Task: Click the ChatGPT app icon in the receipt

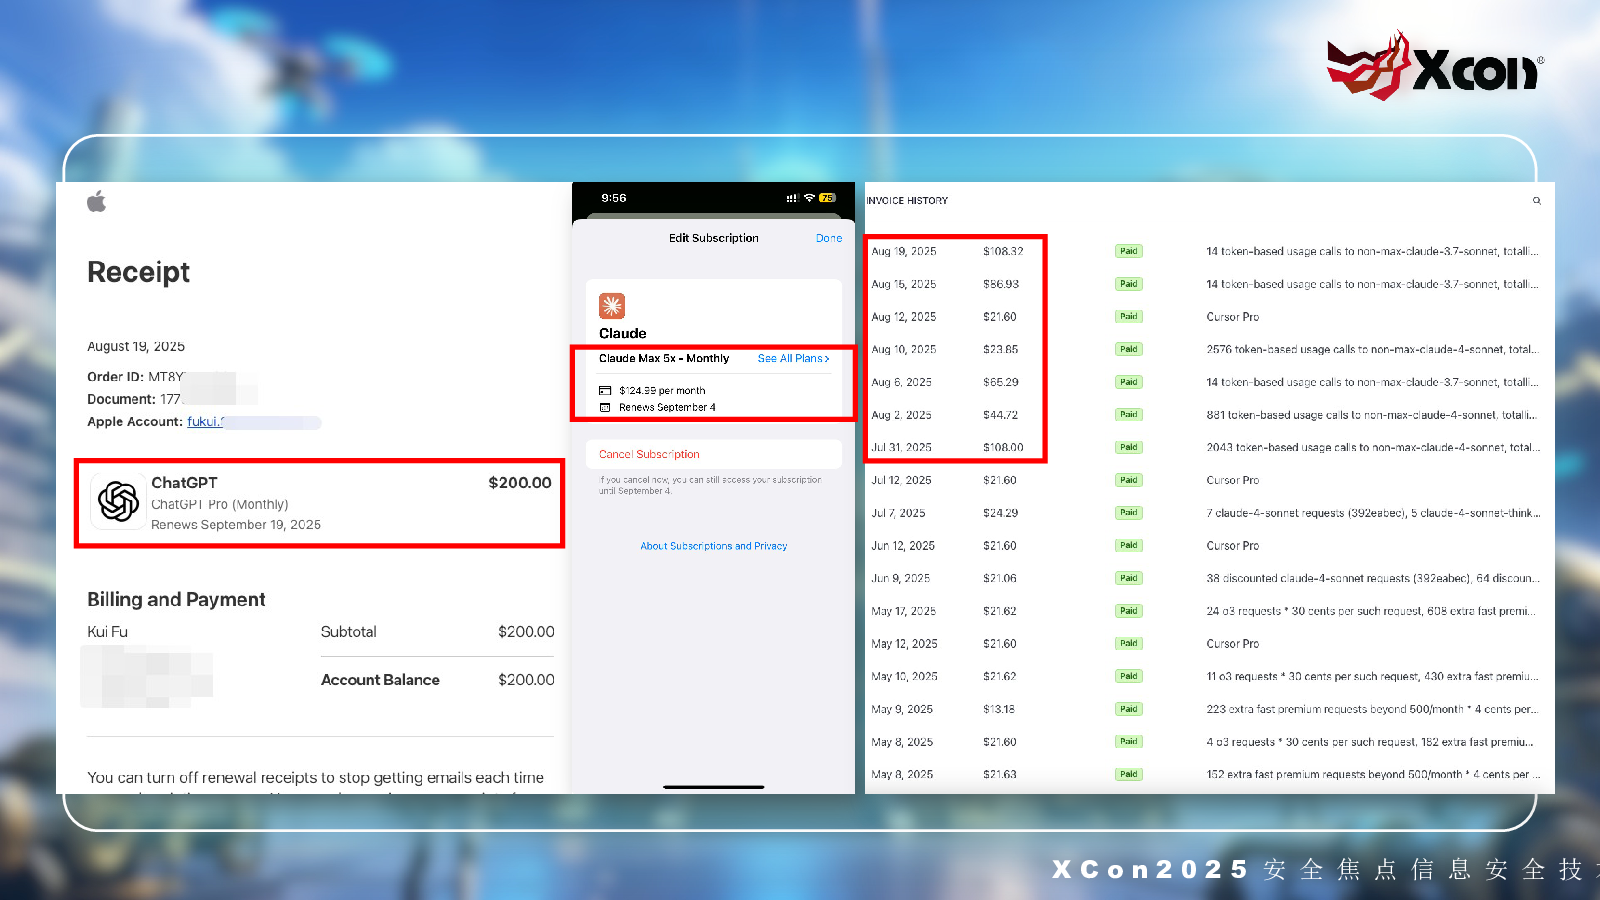Action: coord(118,501)
